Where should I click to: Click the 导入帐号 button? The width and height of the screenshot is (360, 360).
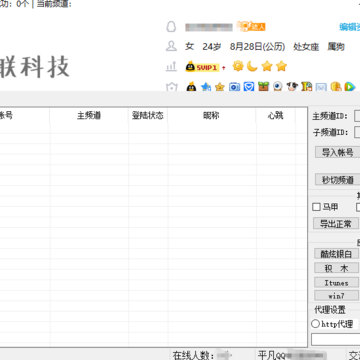pos(337,152)
